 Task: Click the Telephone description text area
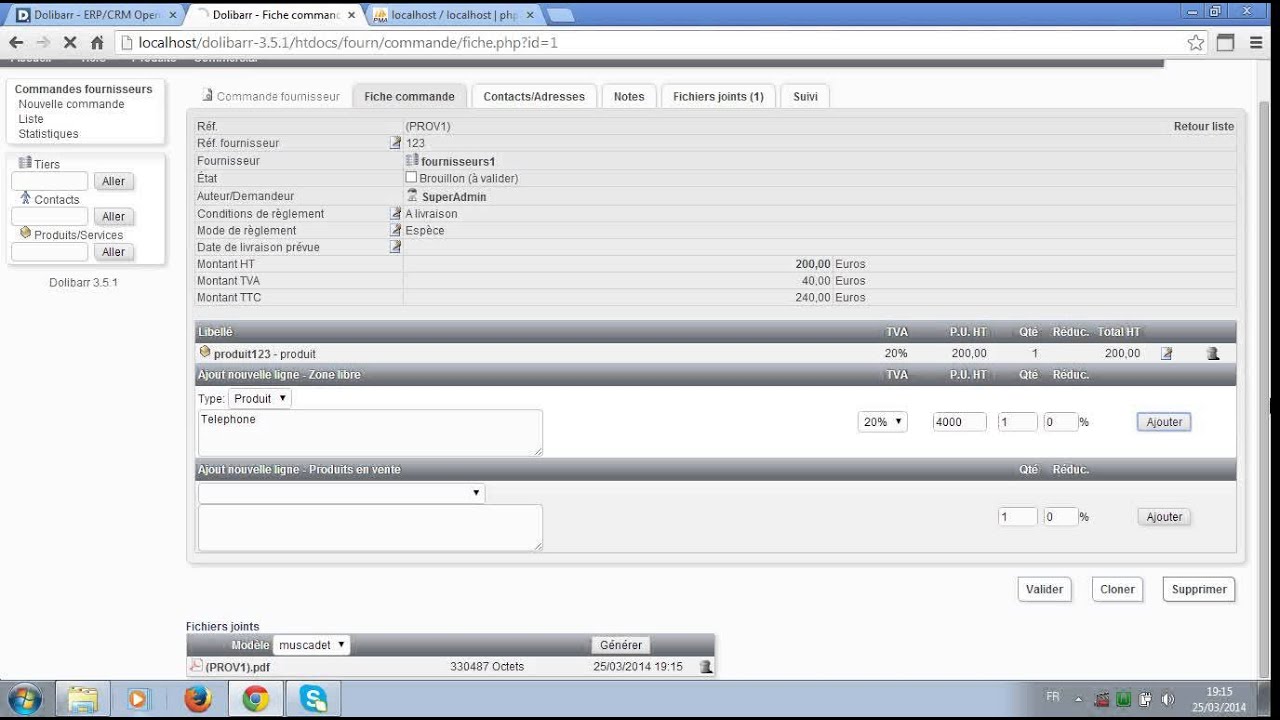(x=370, y=432)
